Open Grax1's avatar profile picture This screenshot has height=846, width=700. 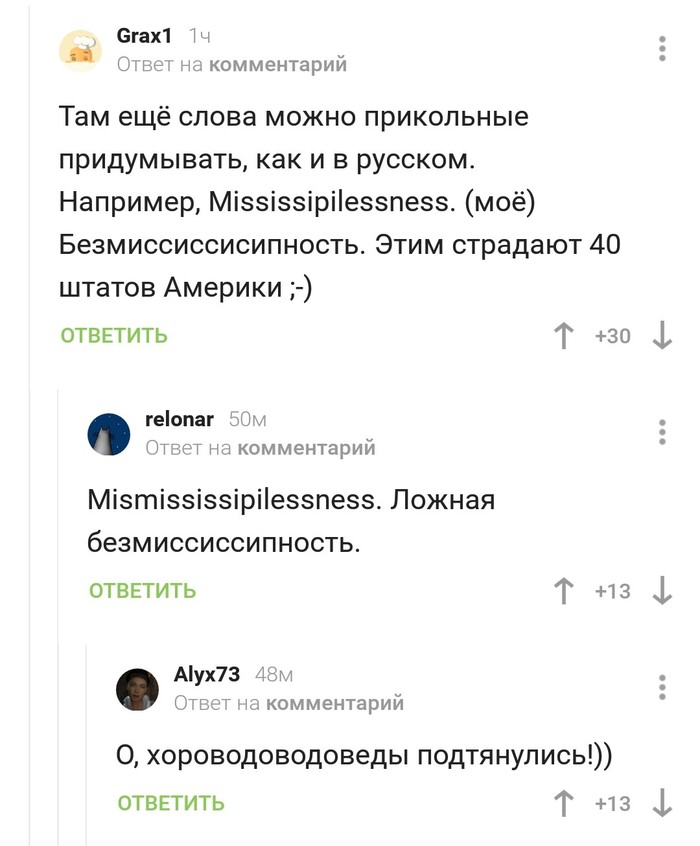click(x=80, y=50)
